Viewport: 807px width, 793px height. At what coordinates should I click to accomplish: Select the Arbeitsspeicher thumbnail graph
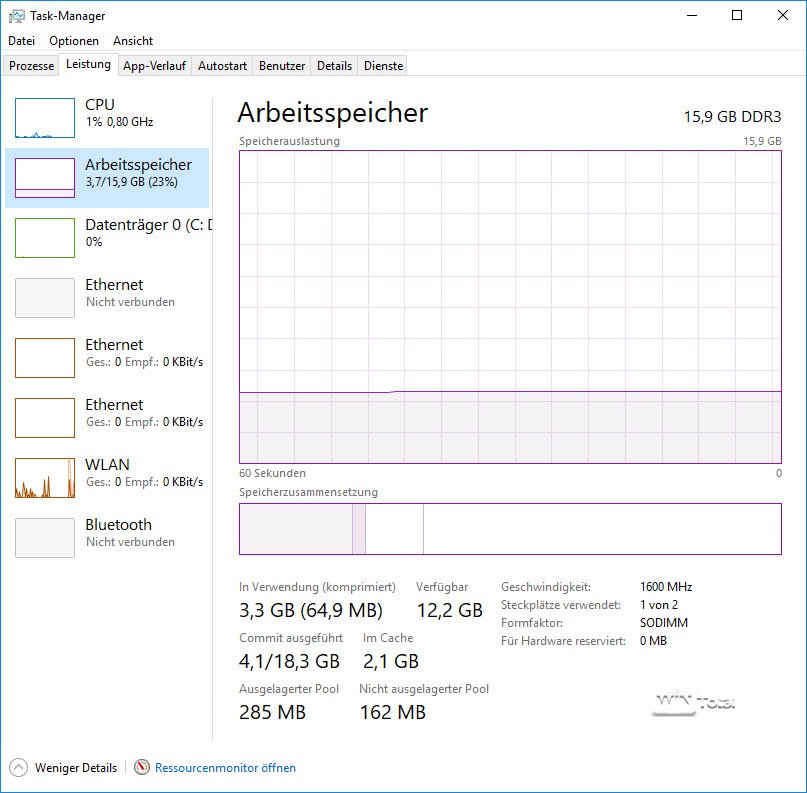[x=45, y=178]
